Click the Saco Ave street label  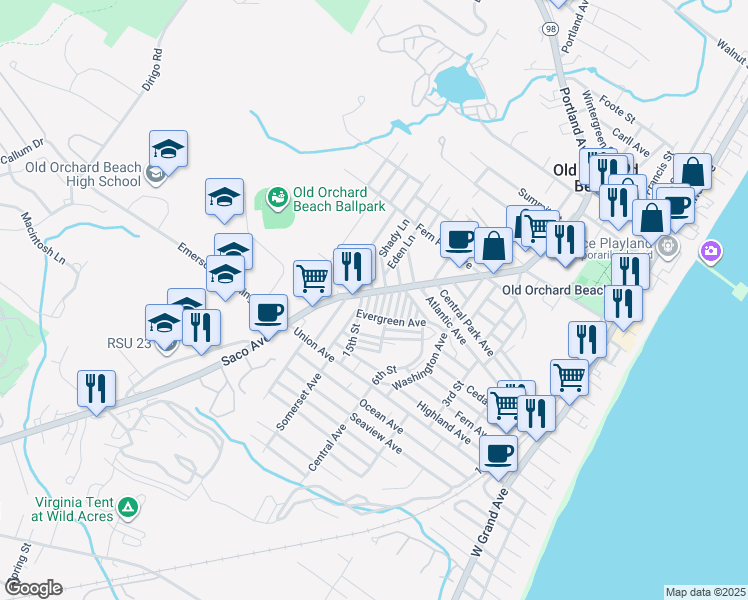click(x=245, y=351)
